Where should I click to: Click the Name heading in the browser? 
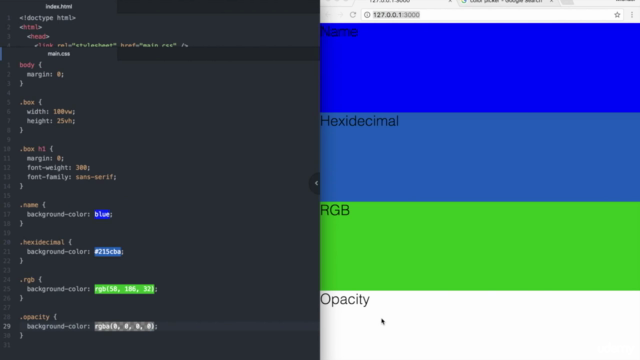point(339,32)
